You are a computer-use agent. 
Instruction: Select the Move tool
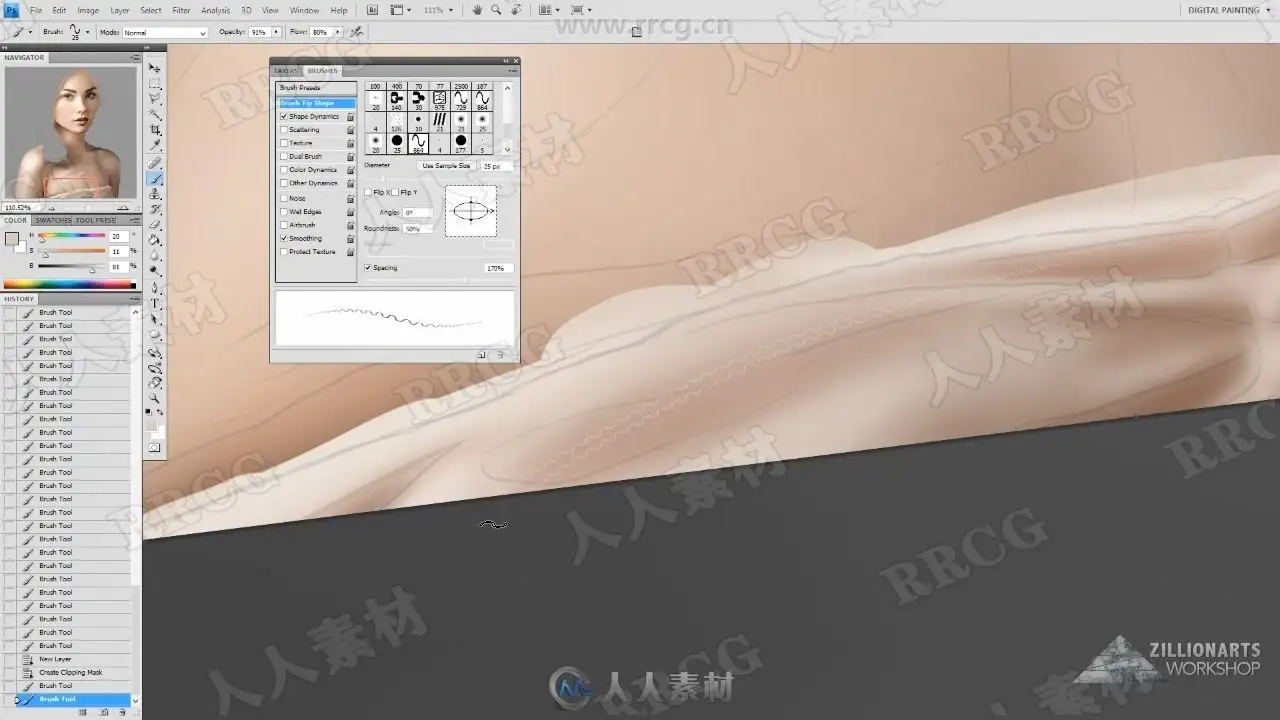point(155,68)
